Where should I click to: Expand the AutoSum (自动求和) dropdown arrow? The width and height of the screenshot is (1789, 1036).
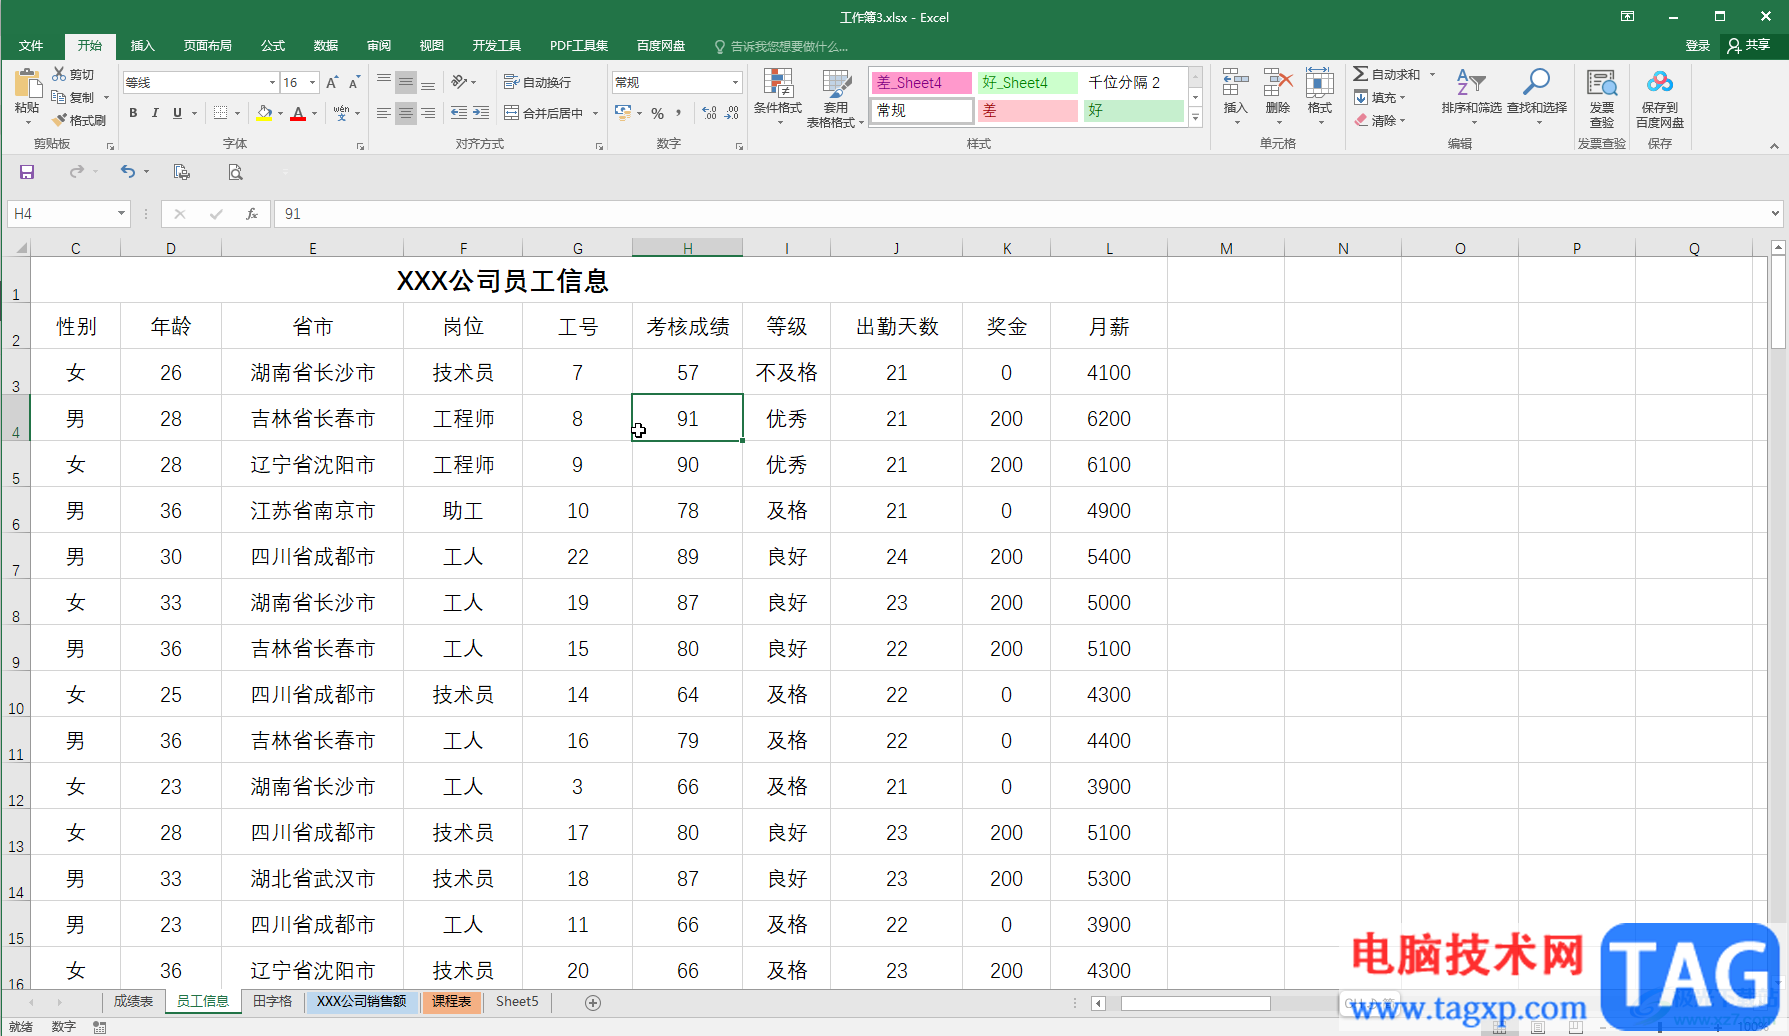coord(1432,74)
